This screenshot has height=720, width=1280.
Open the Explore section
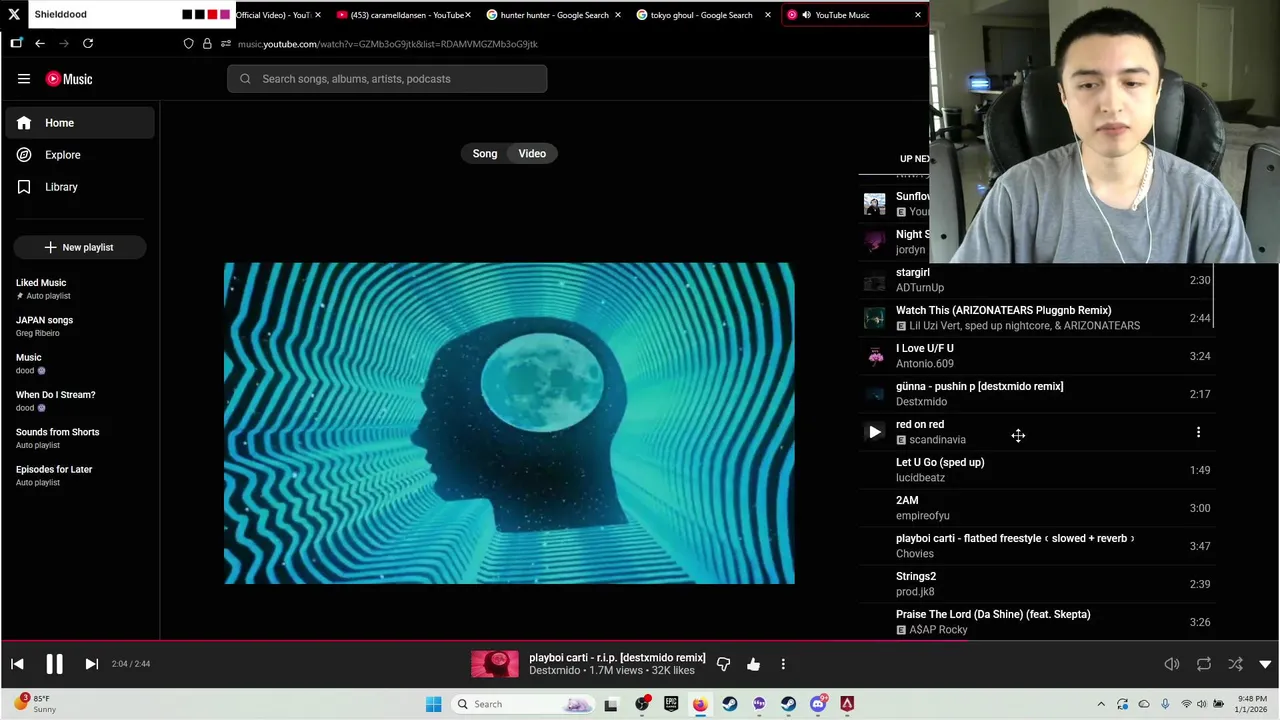pyautogui.click(x=80, y=155)
